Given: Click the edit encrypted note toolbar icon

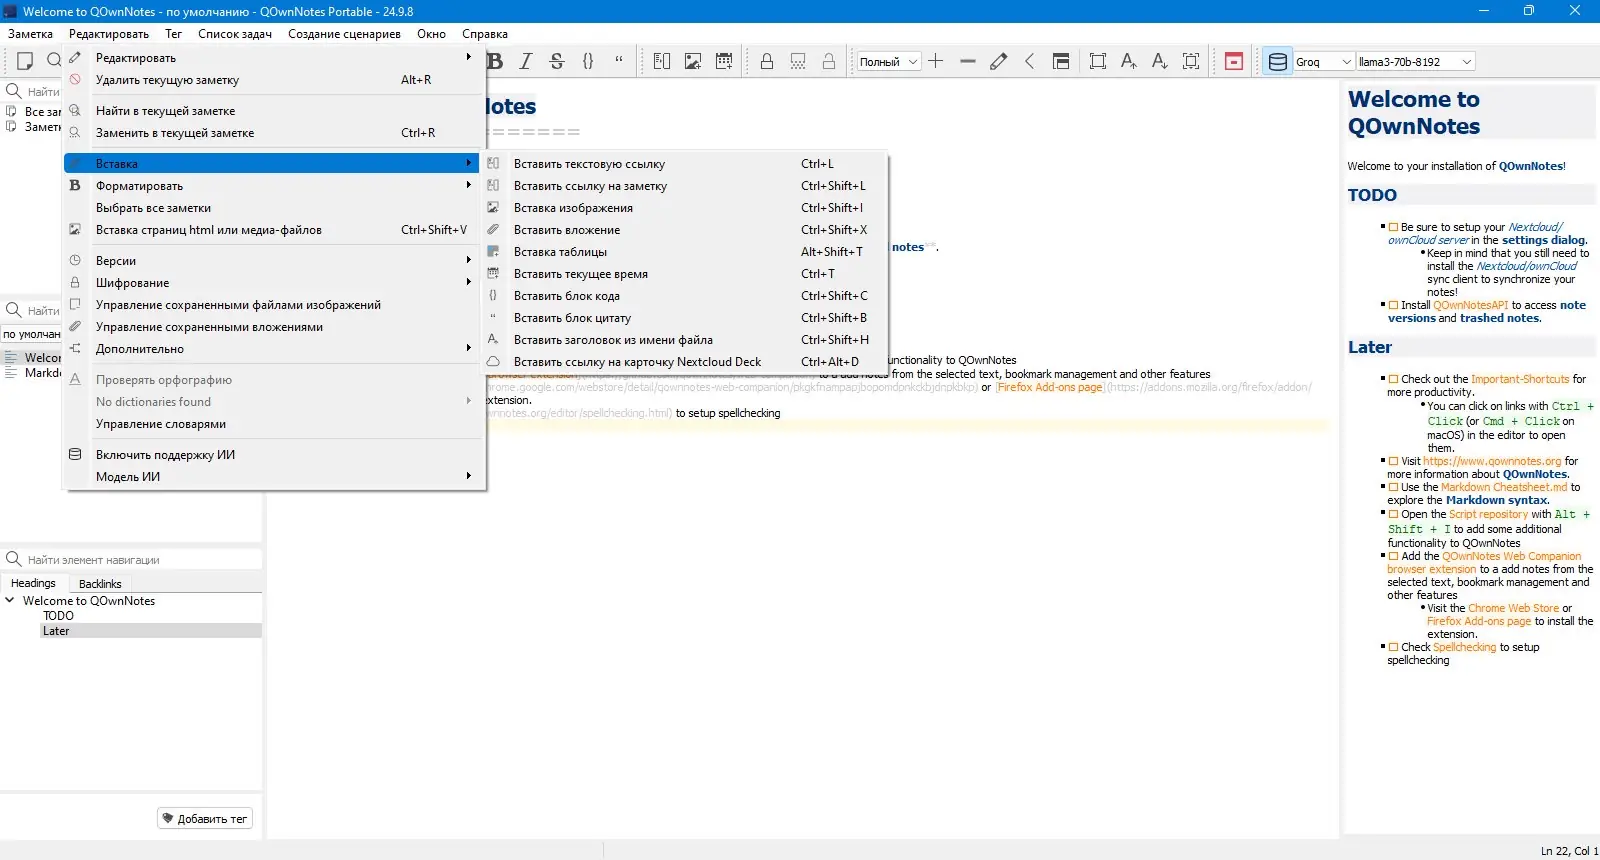Looking at the screenshot, I should click(x=798, y=61).
